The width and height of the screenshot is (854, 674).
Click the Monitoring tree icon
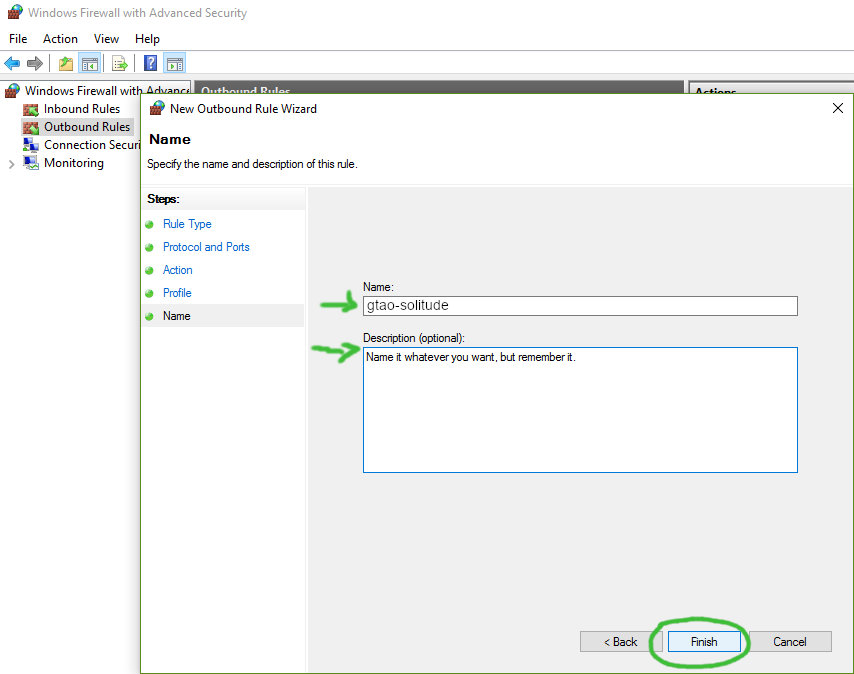point(30,163)
